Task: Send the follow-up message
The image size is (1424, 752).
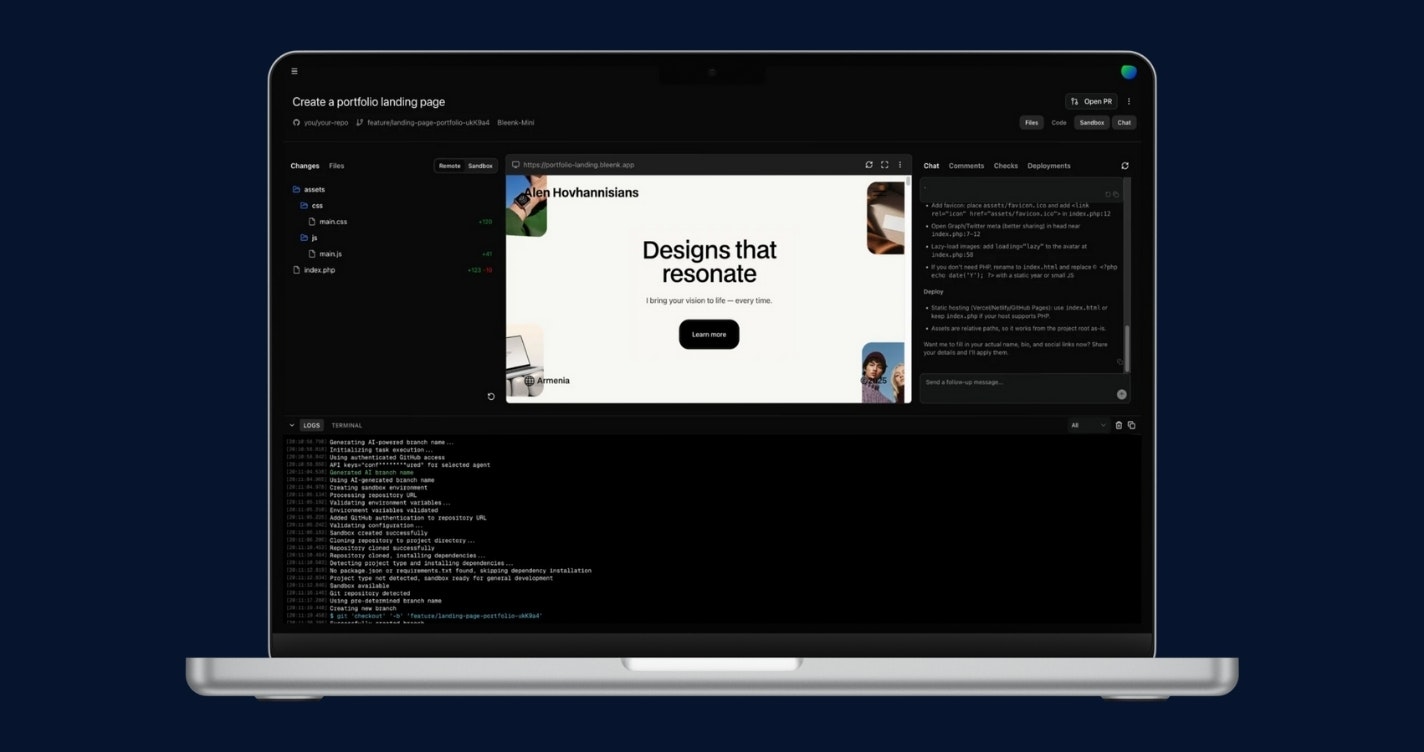Action: (1121, 394)
